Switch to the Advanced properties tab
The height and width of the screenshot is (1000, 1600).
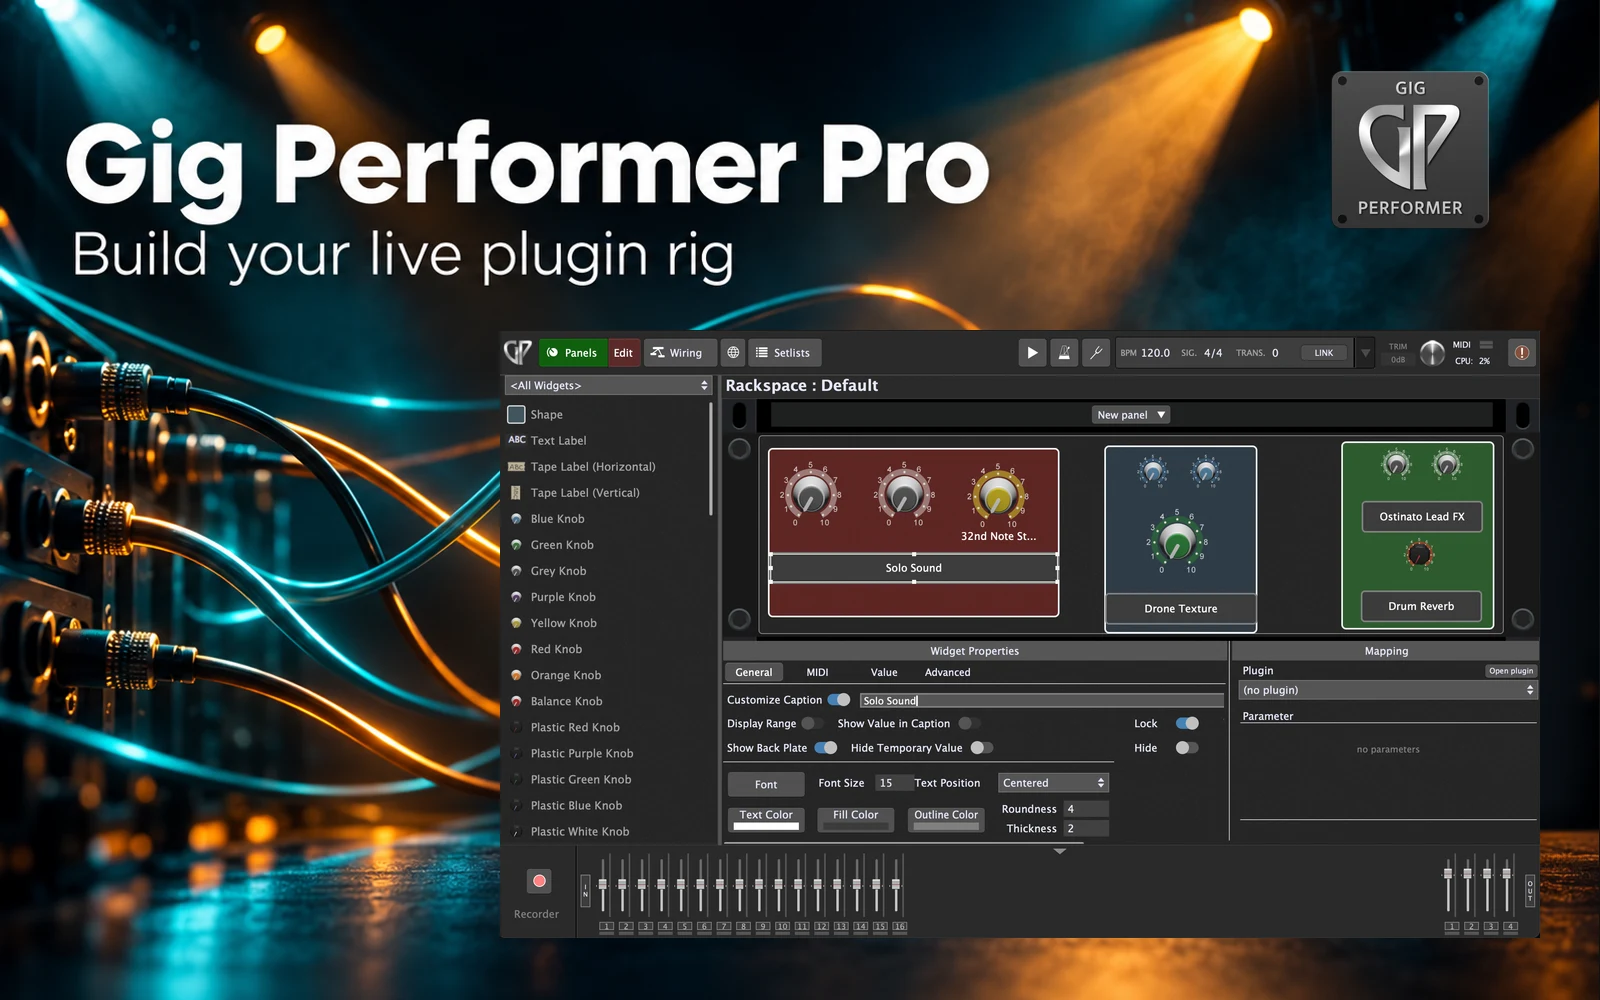pos(947,672)
